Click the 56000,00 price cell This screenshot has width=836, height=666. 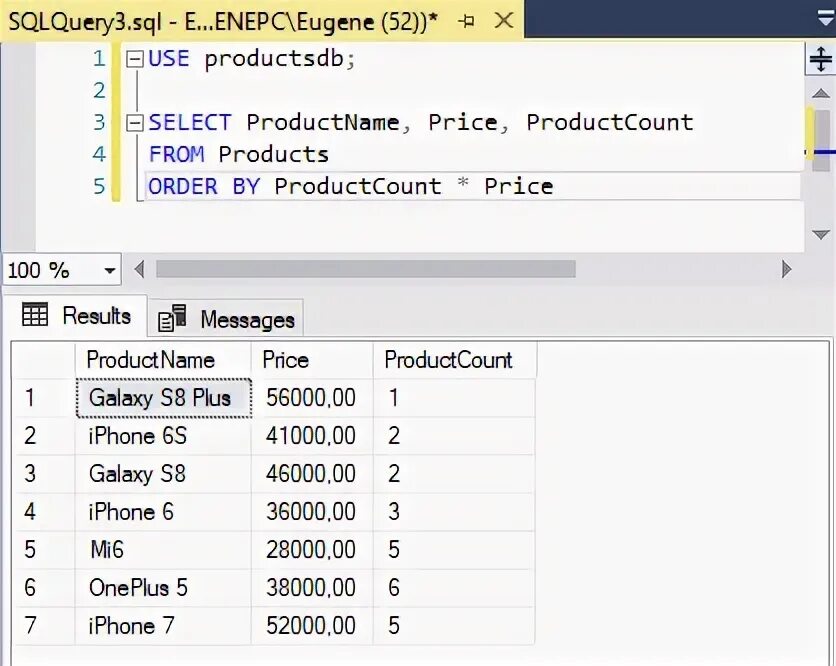coord(312,398)
